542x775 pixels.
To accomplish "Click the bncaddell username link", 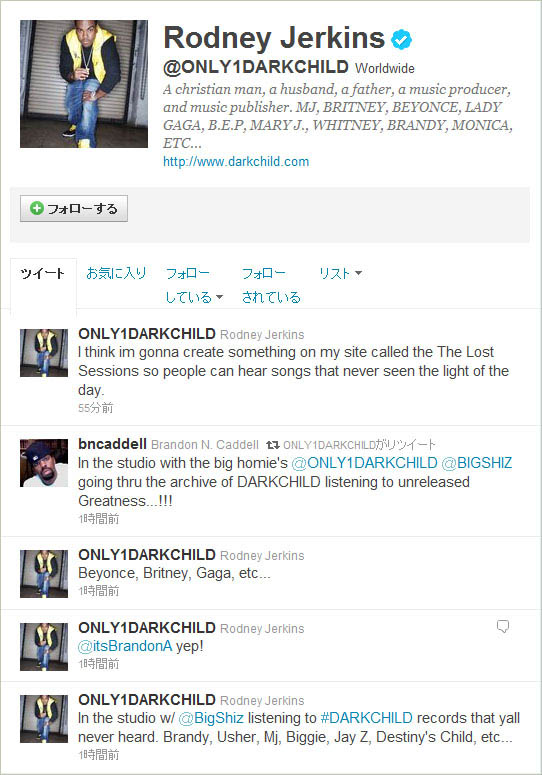I will [112, 444].
